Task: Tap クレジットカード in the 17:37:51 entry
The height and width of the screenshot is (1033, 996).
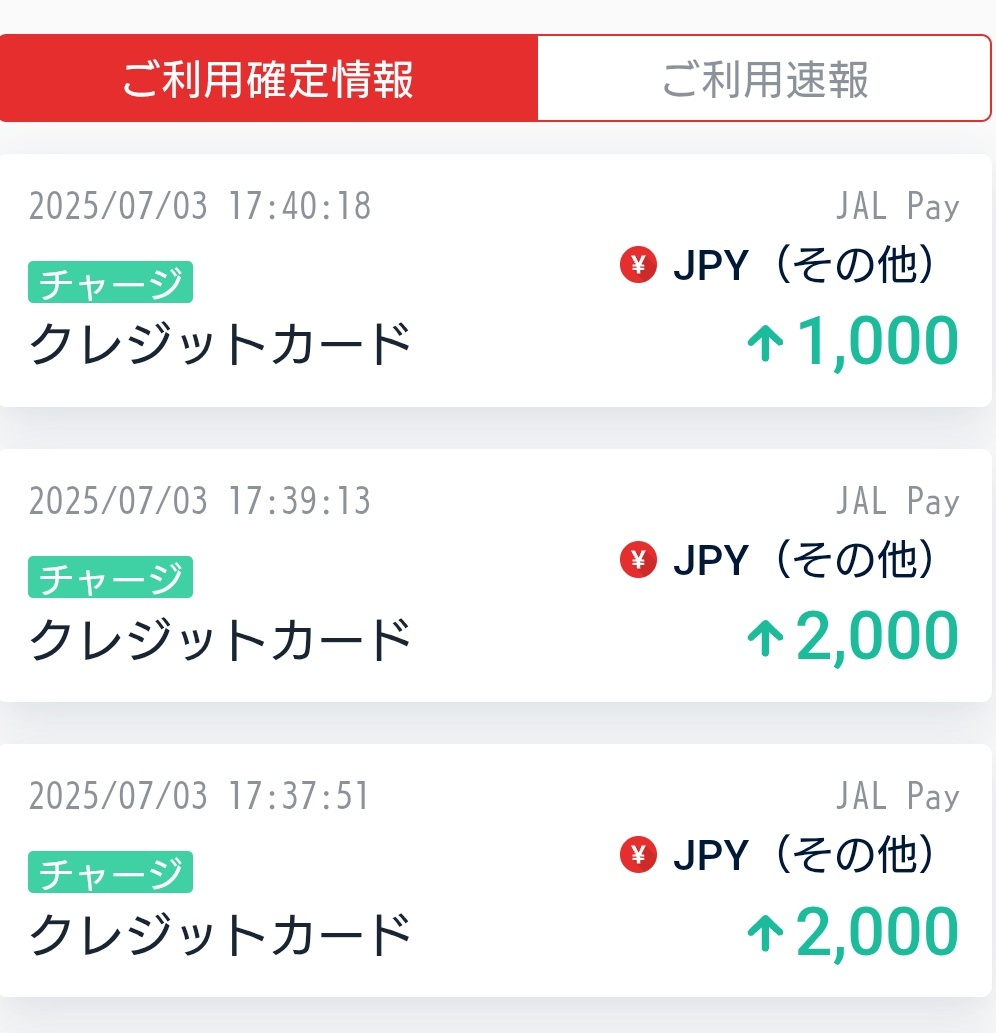Action: [x=220, y=934]
